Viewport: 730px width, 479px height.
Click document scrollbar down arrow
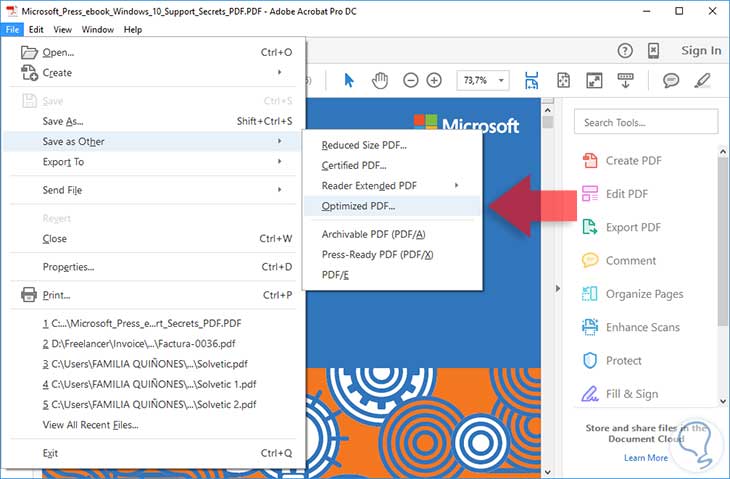pyautogui.click(x=548, y=472)
